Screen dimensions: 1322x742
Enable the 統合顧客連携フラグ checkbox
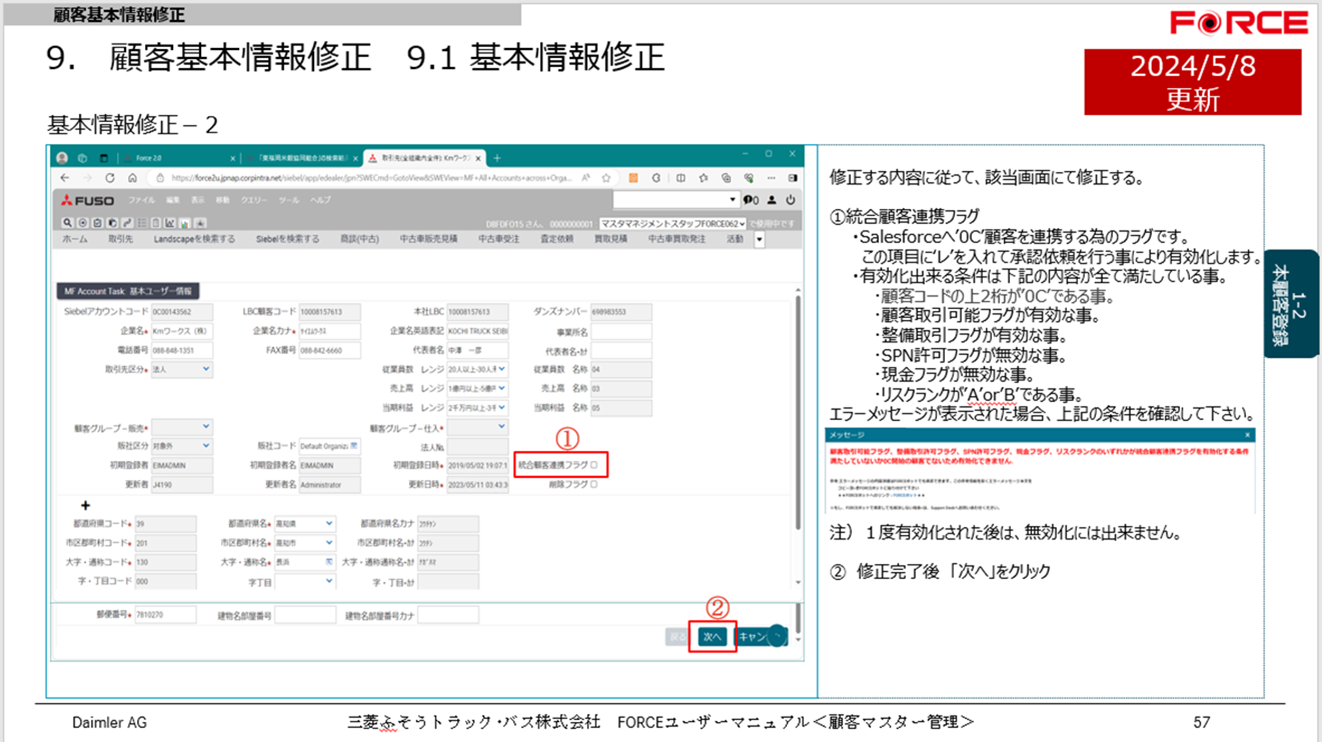click(x=594, y=465)
